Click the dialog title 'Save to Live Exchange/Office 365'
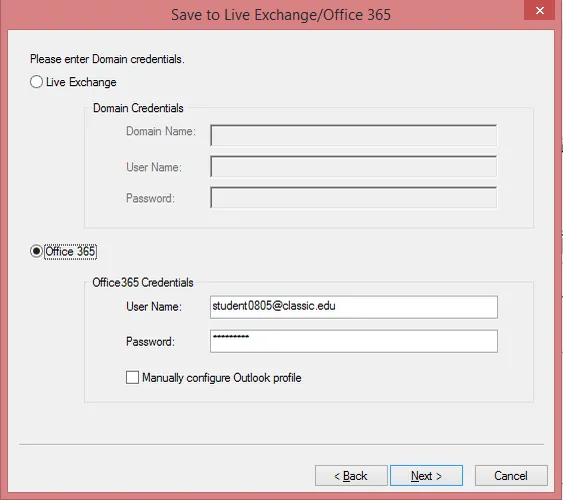This screenshot has width=563, height=500. (x=281, y=15)
